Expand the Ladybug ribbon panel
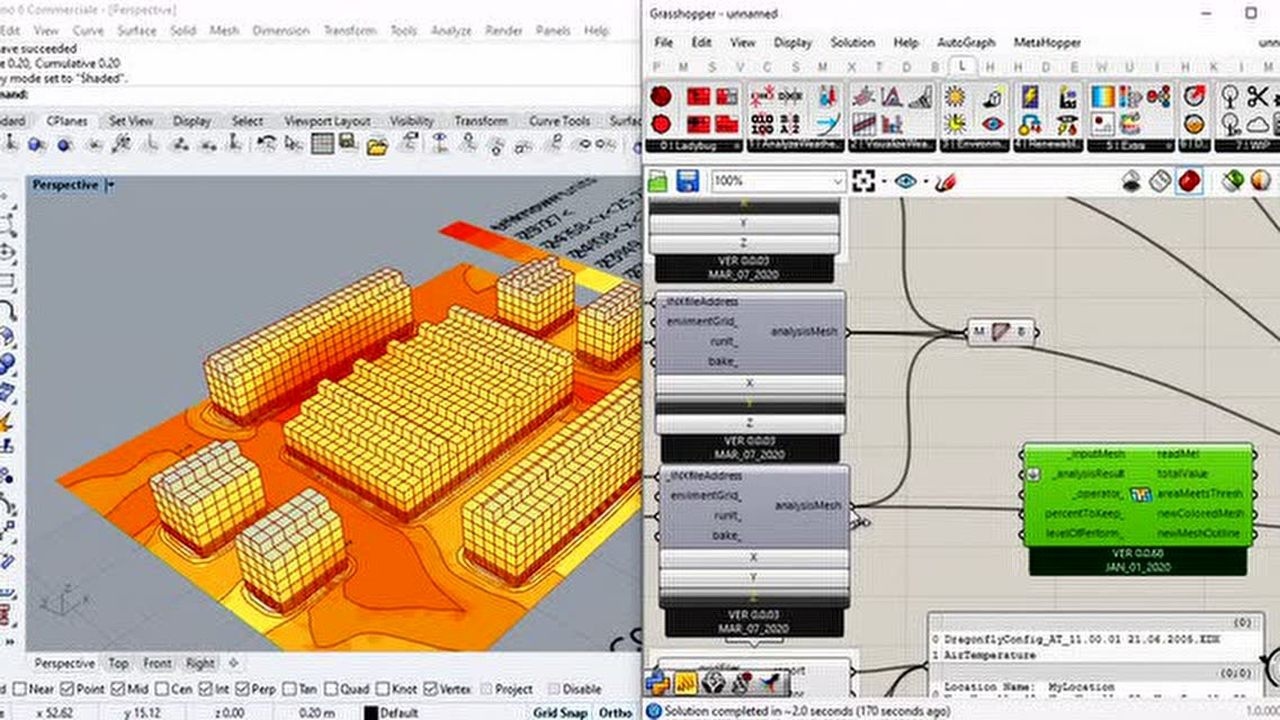 coord(736,146)
